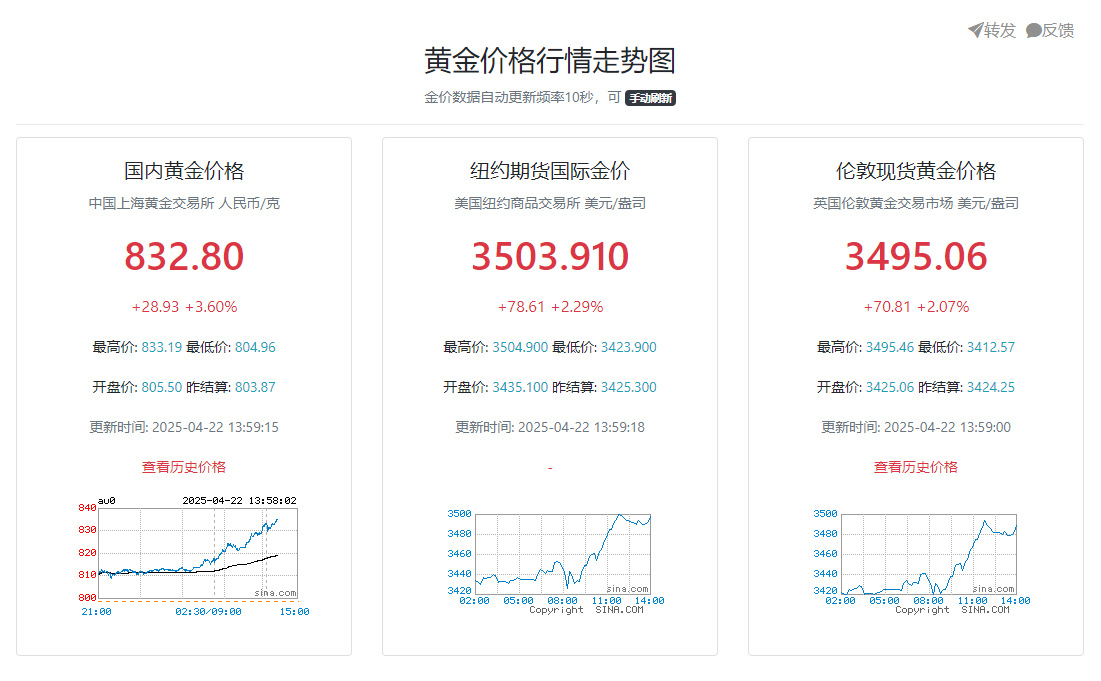
Task: Click the 开盘价 value 3435.100
Action: pyautogui.click(x=520, y=387)
